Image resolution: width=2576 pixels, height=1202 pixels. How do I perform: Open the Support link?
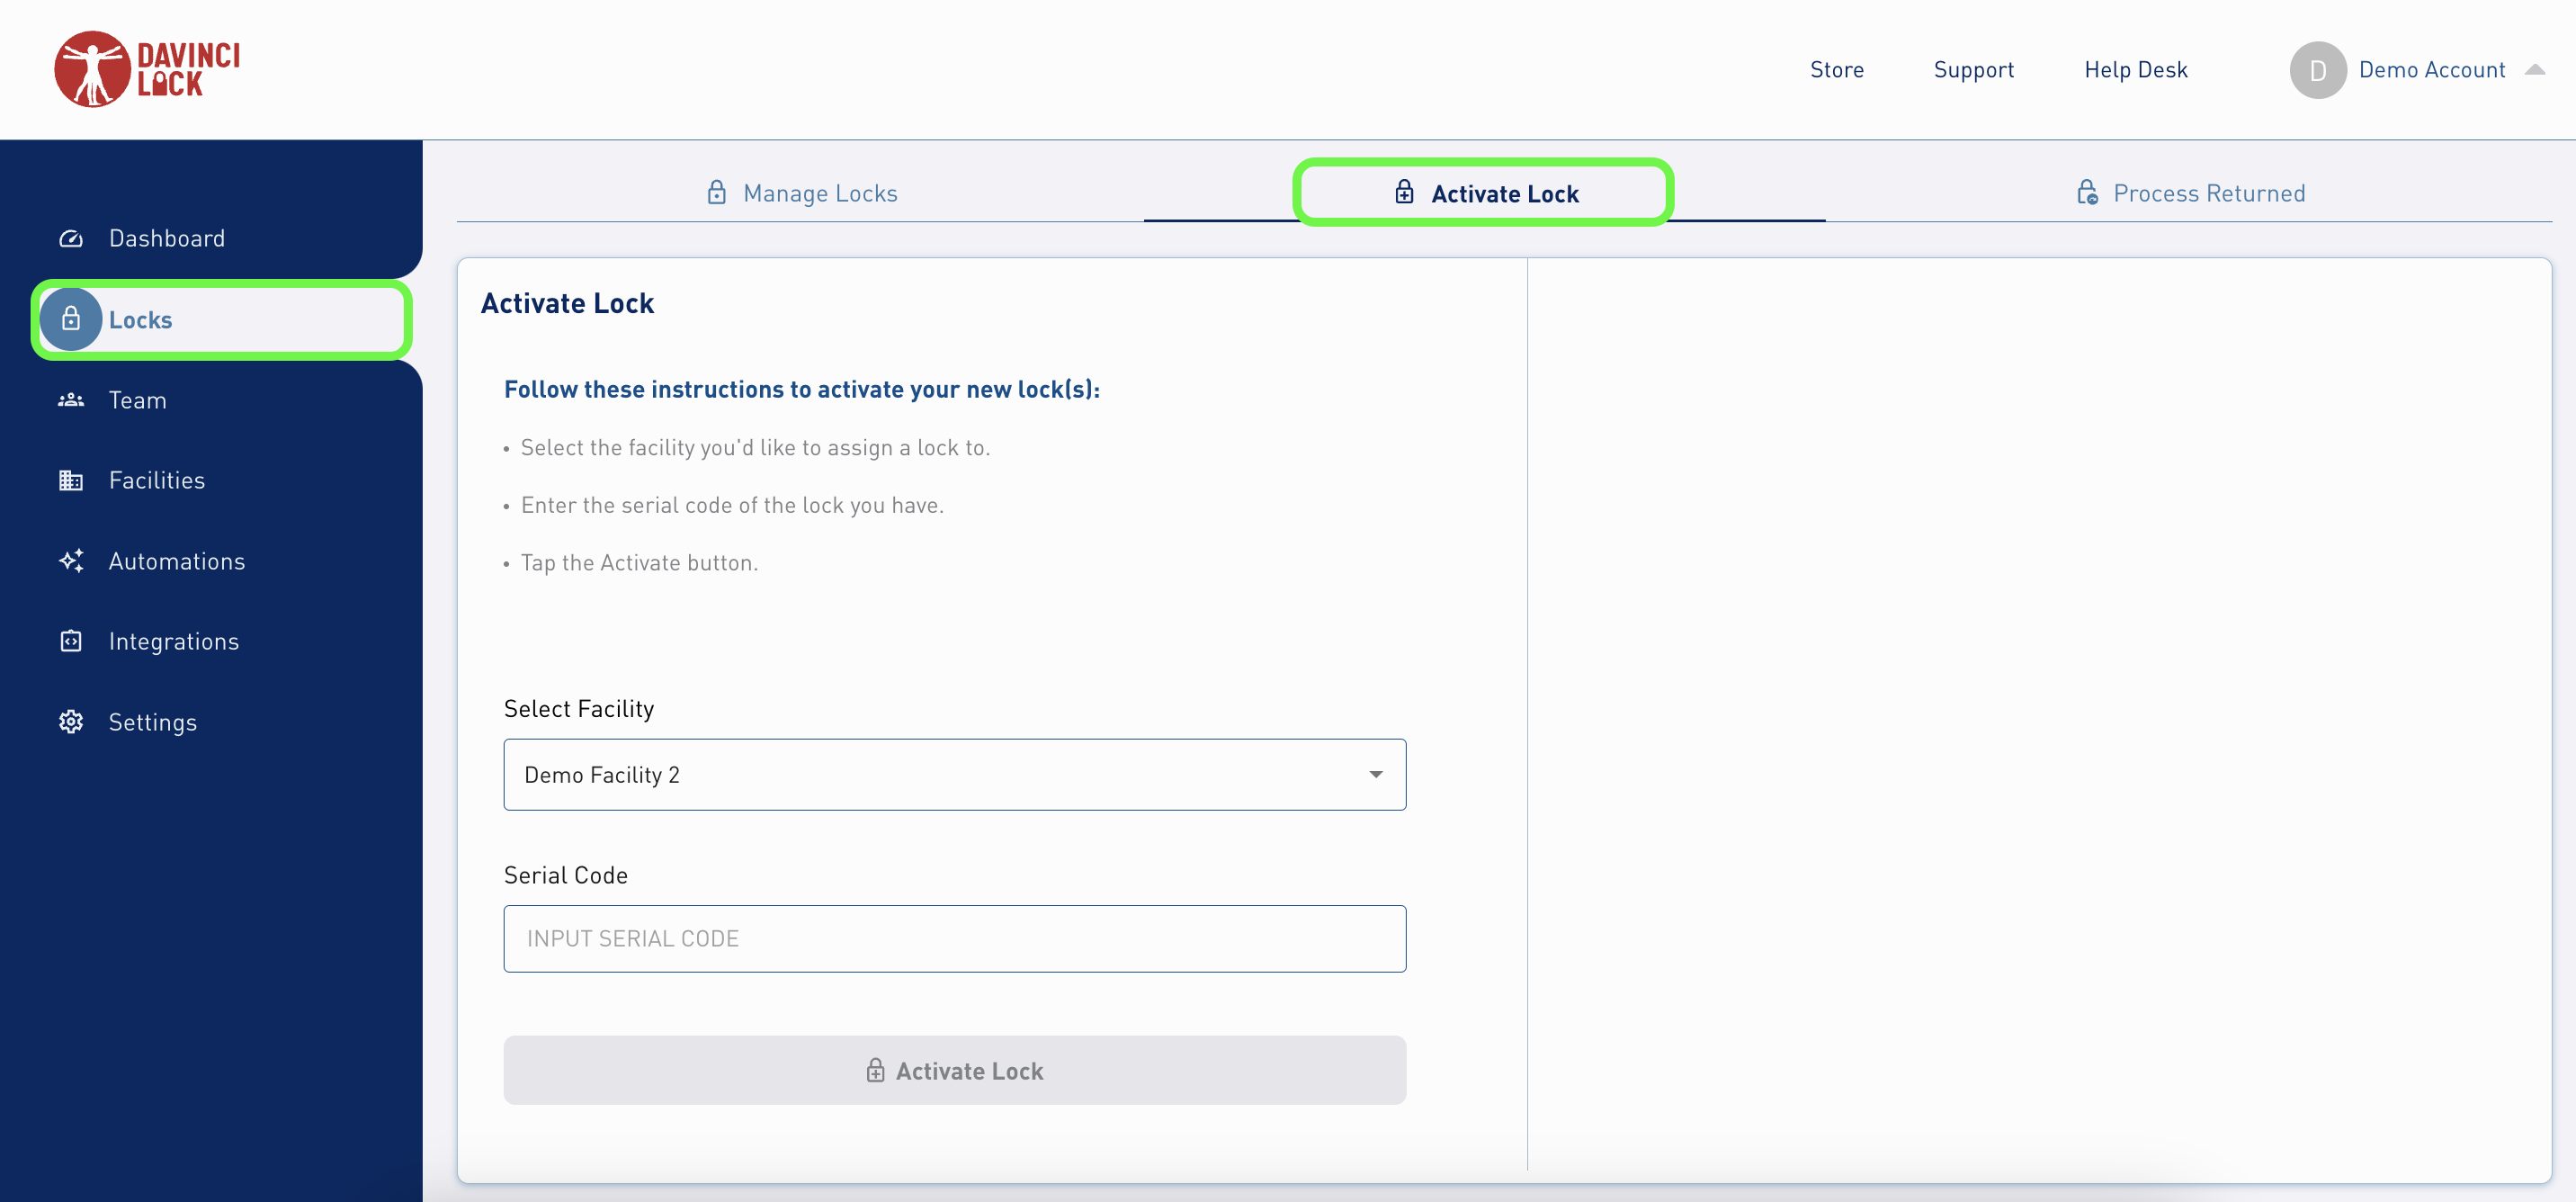click(x=1973, y=70)
